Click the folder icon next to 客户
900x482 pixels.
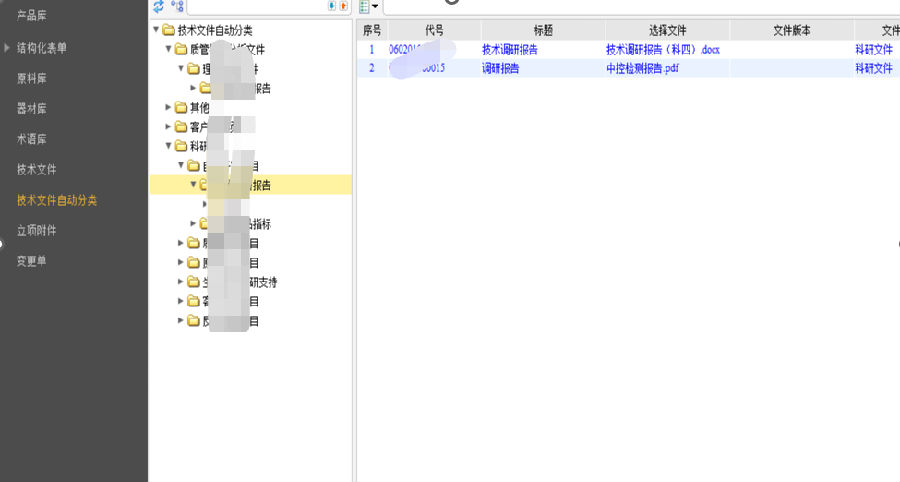coord(181,127)
